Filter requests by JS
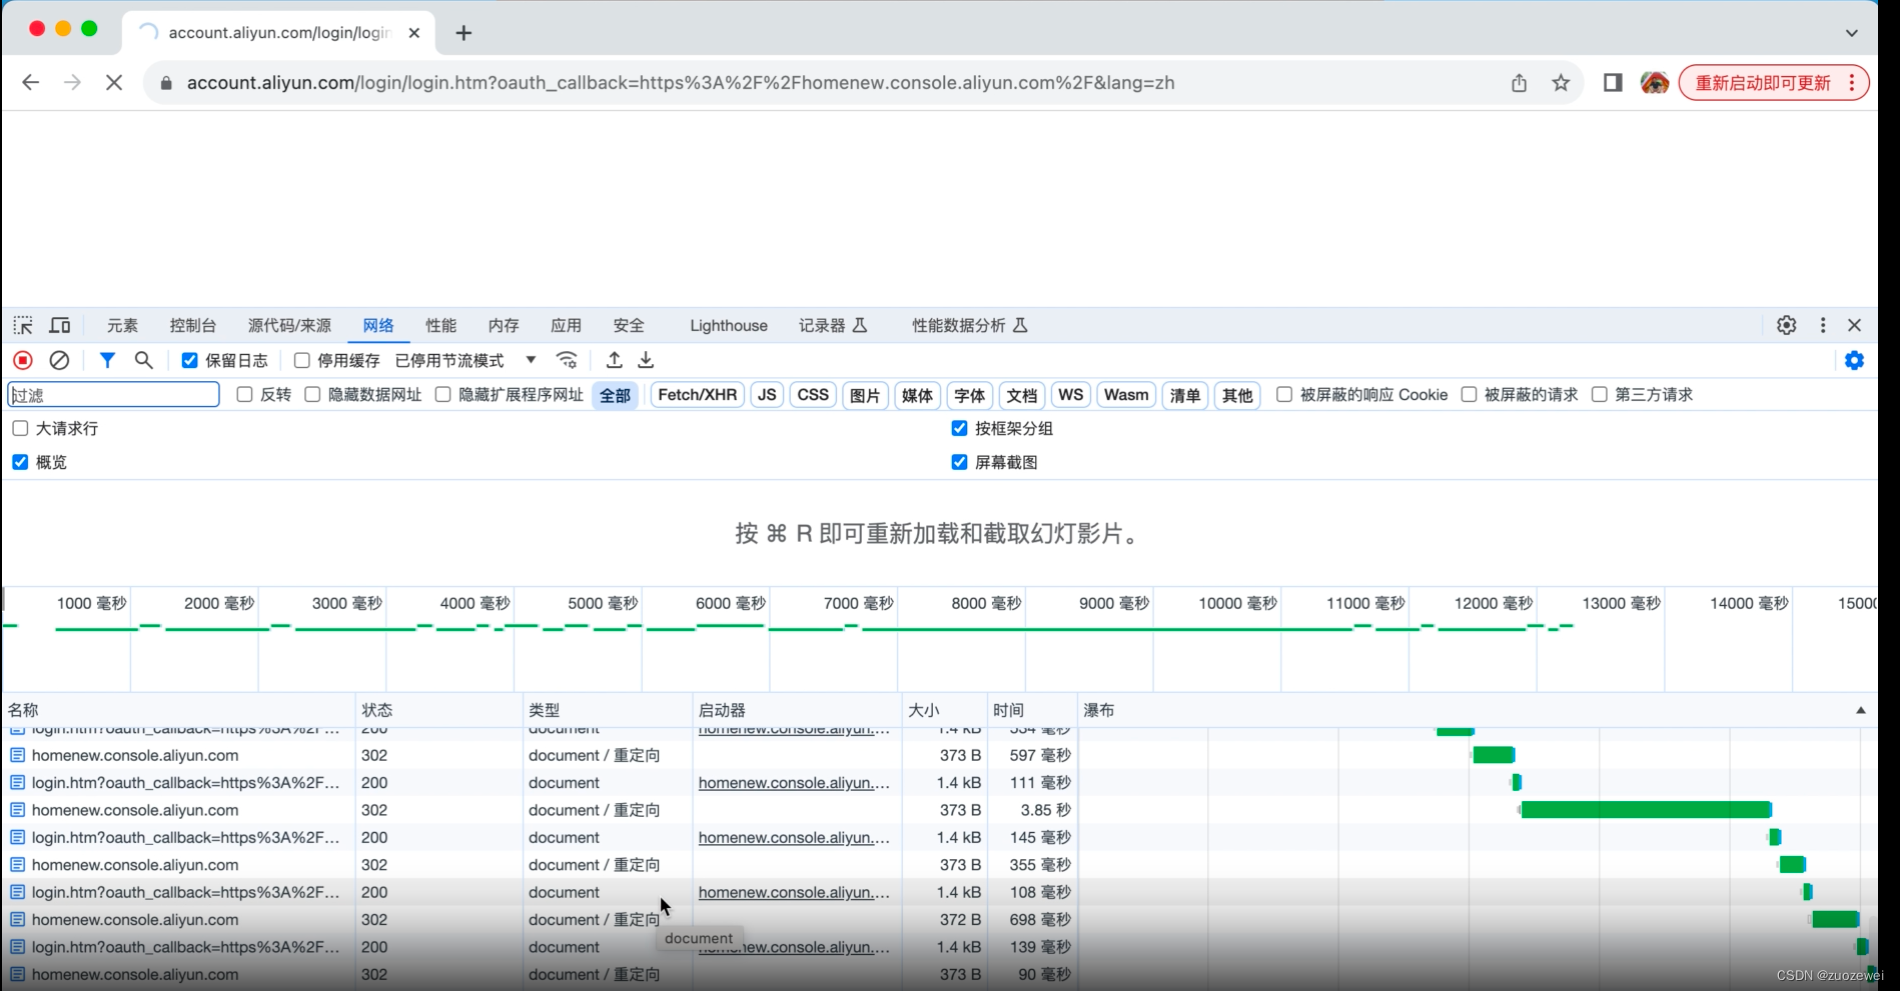The width and height of the screenshot is (1900, 991). 767,395
